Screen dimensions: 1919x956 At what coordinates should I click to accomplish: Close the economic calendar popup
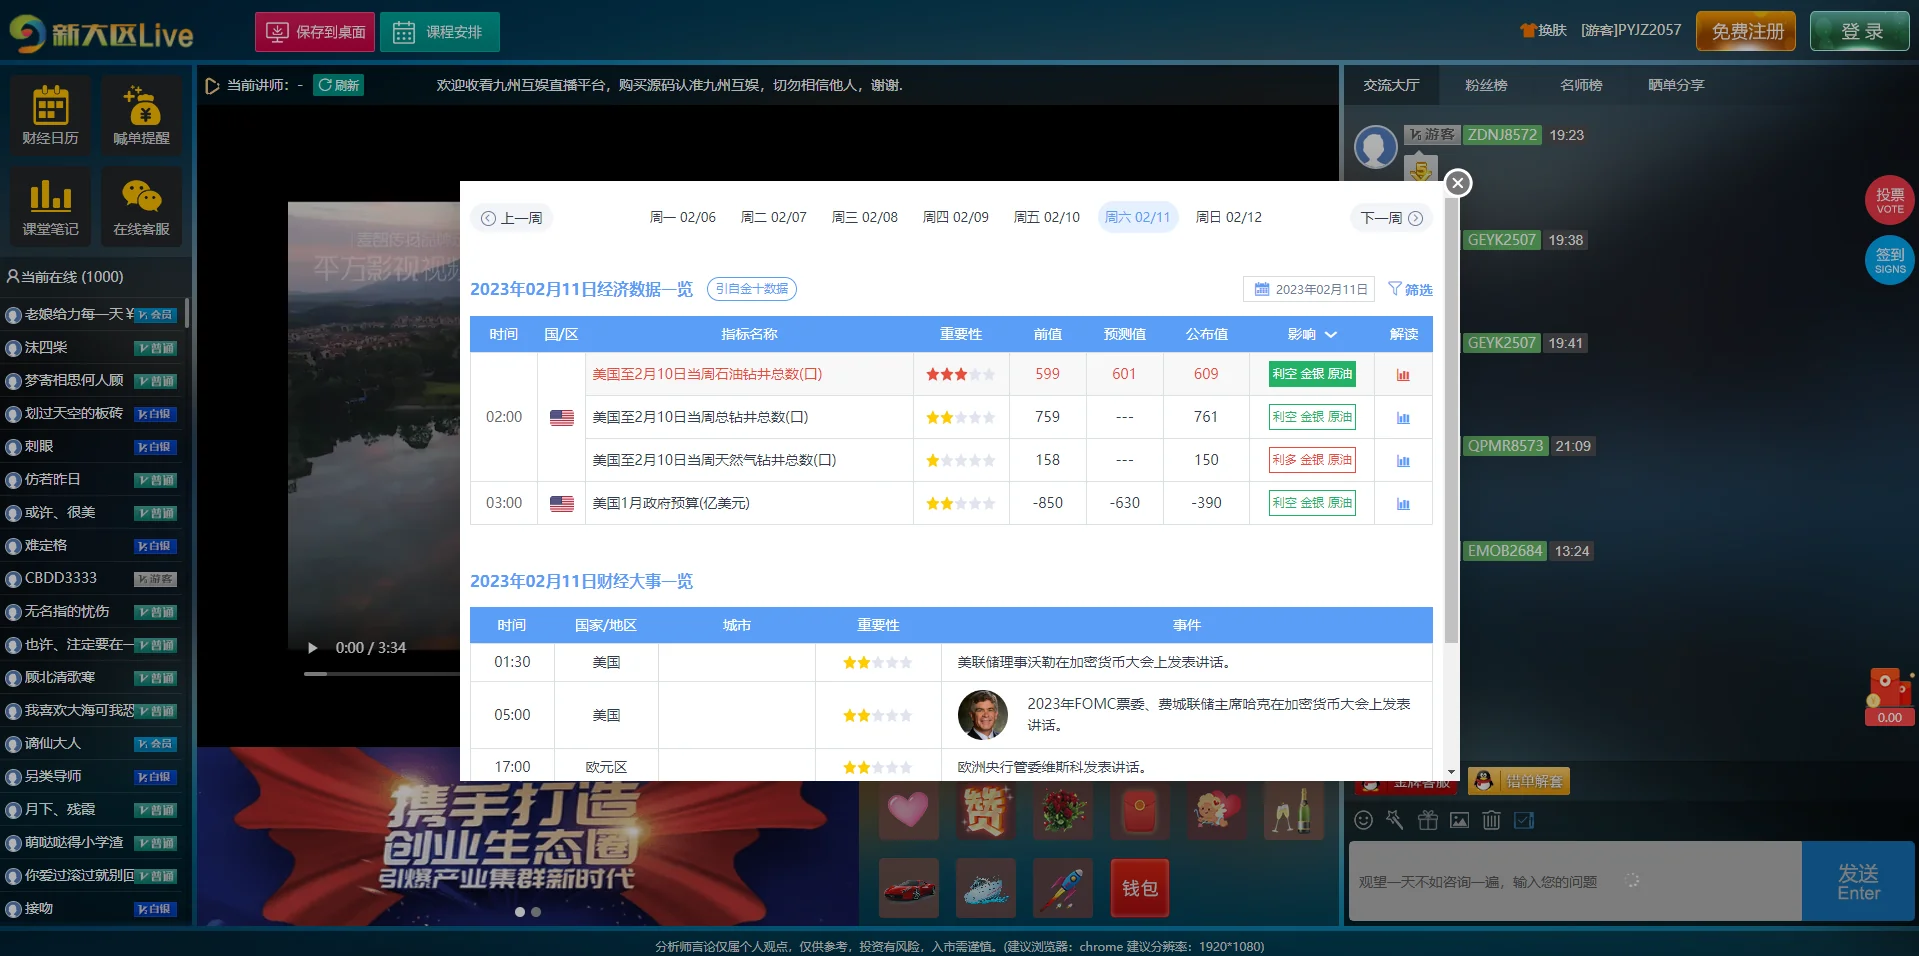coord(1458,183)
